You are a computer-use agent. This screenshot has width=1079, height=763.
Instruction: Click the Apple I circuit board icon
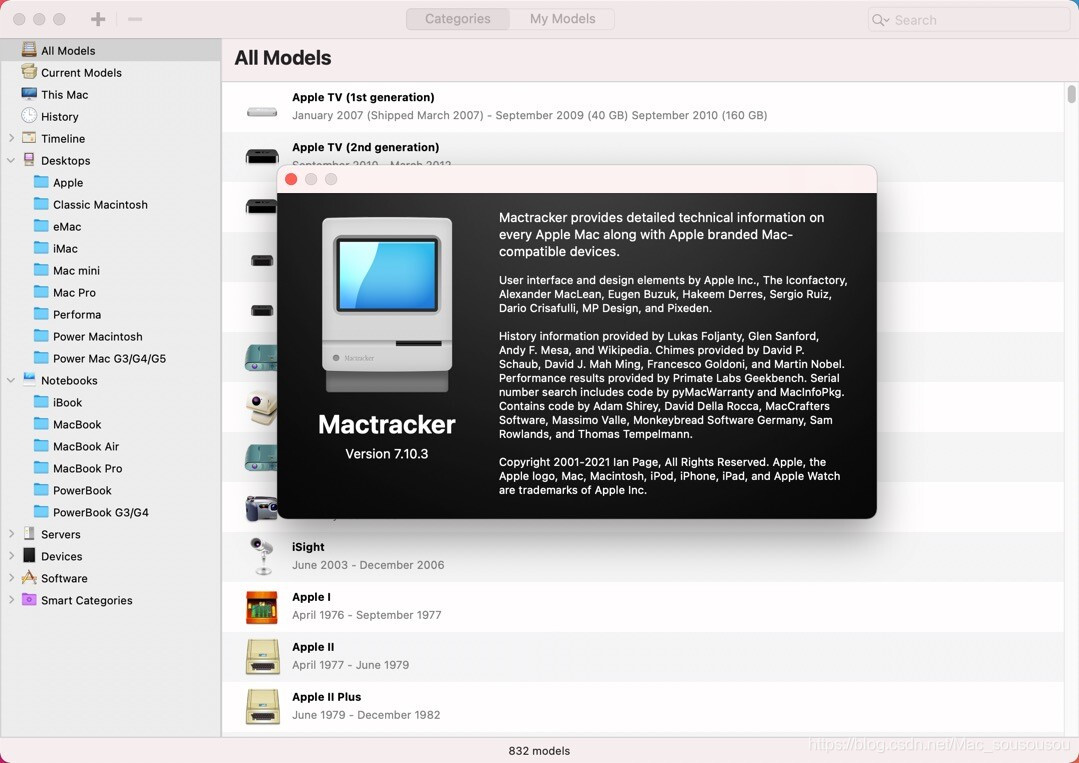tap(262, 607)
